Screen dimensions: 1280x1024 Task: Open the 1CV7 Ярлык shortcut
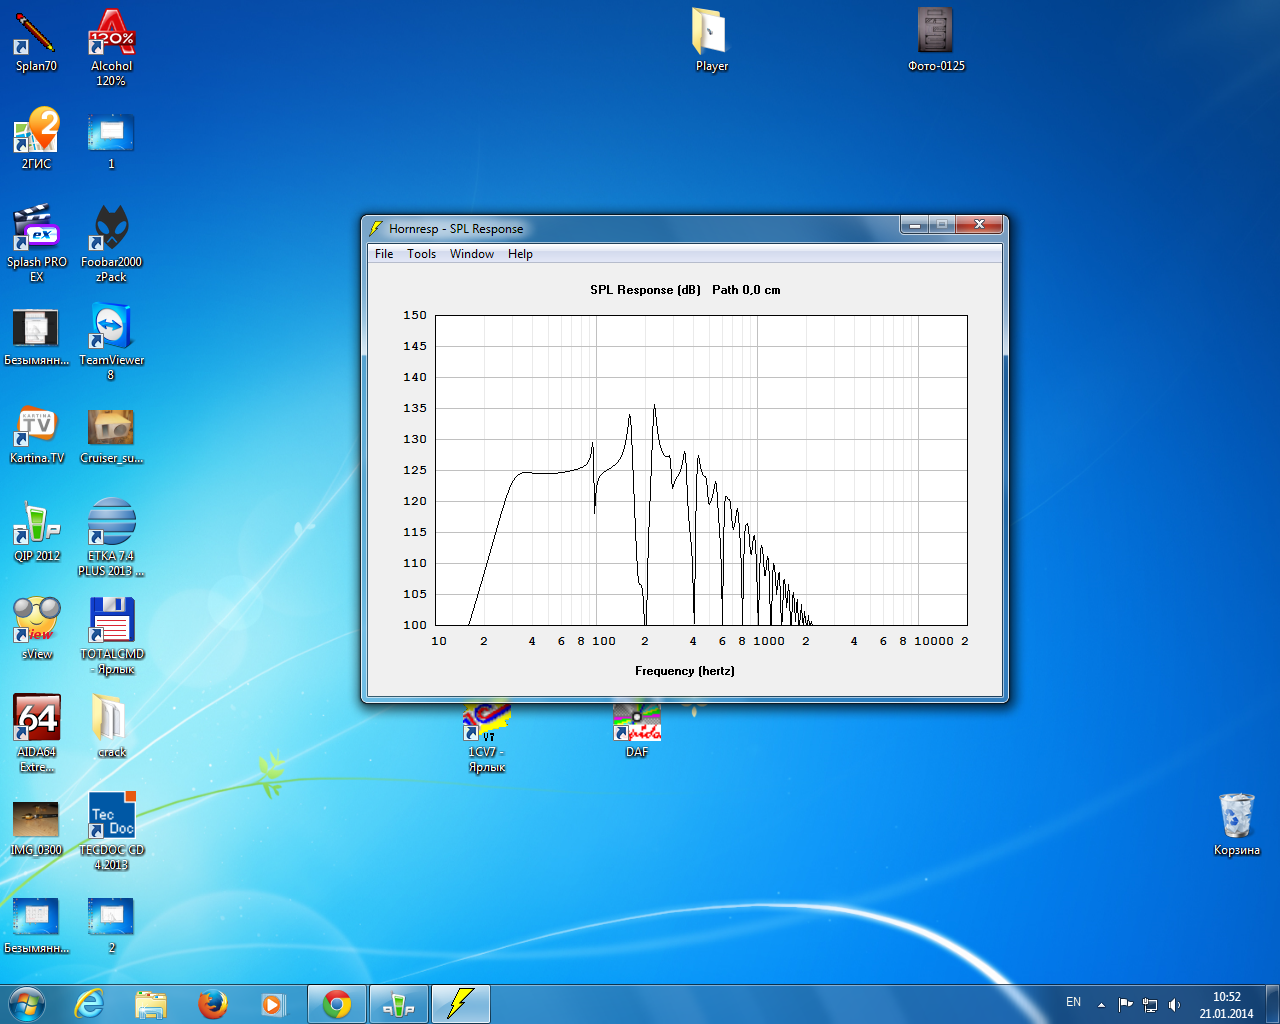pos(487,738)
